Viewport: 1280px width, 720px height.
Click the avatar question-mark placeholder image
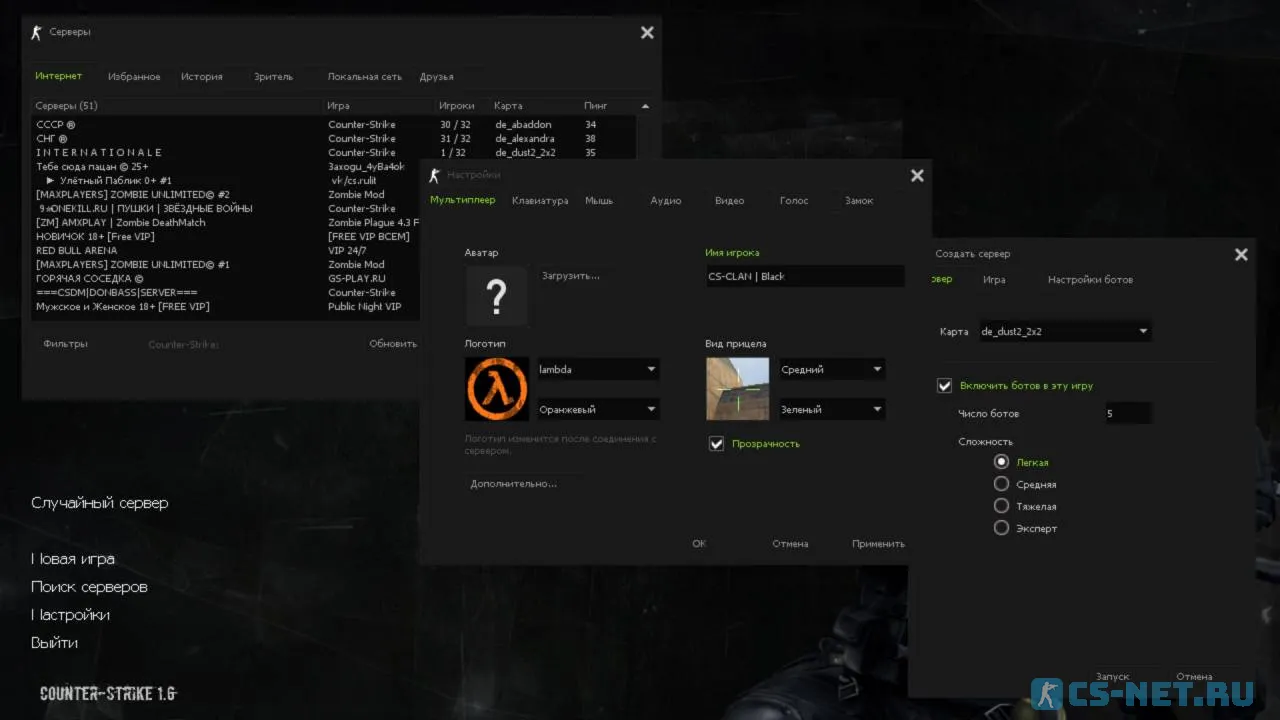(496, 296)
